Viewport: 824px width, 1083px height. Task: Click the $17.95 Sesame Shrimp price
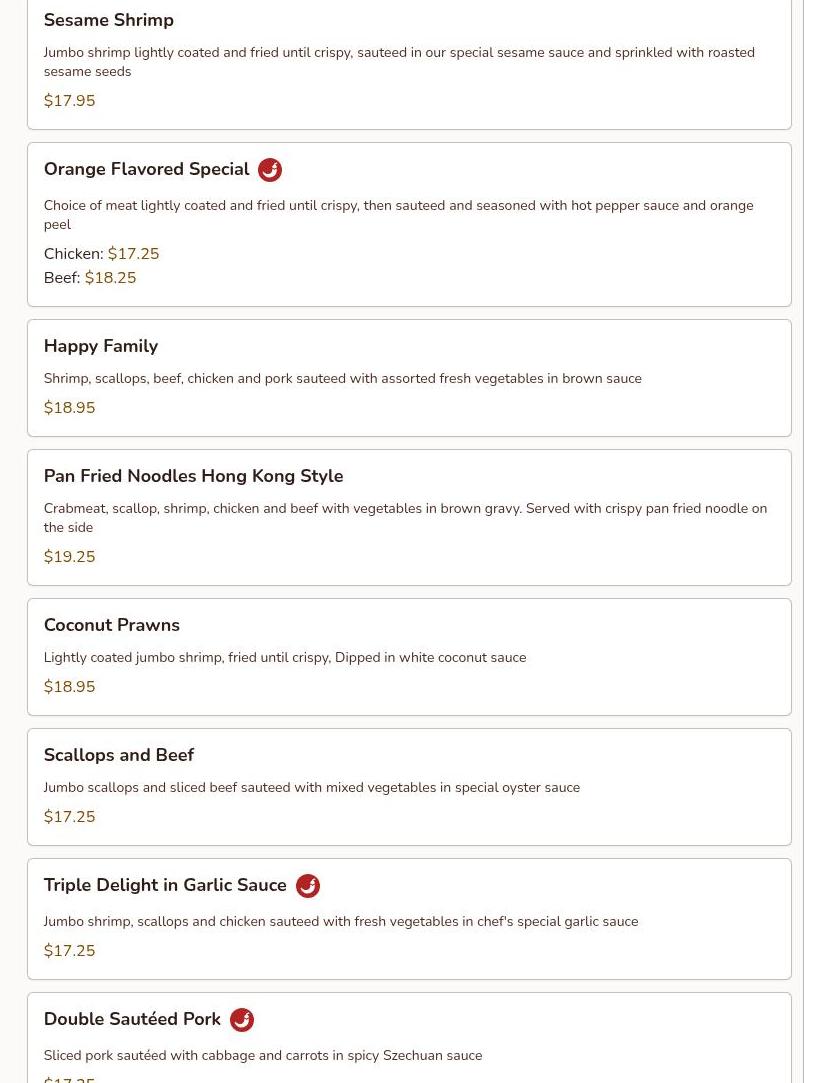click(x=69, y=100)
